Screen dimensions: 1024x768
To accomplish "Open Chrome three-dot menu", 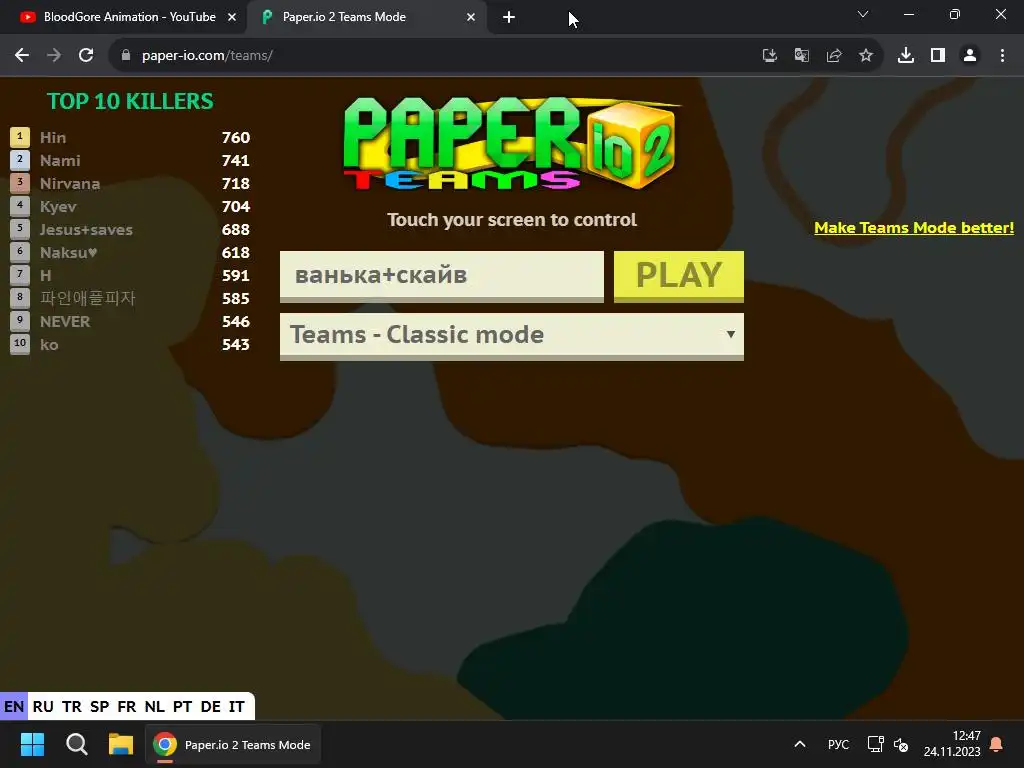I will point(1002,56).
